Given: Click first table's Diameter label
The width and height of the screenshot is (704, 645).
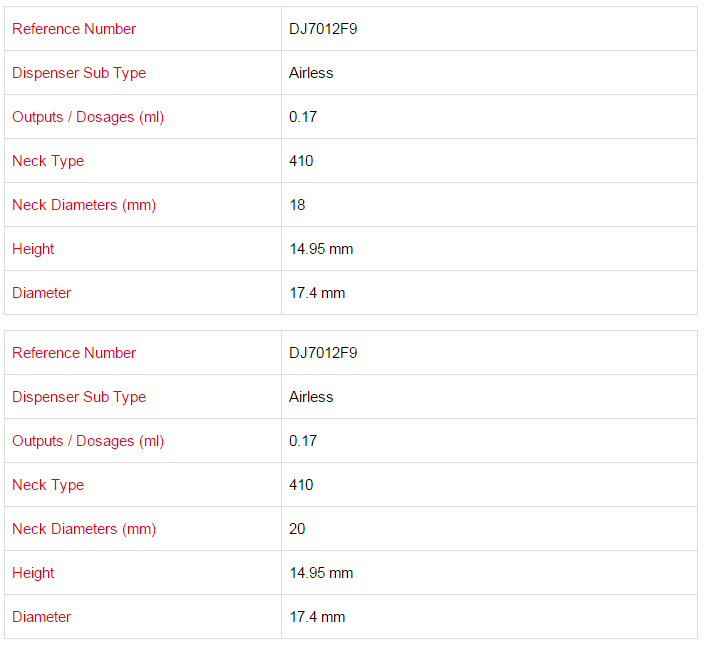Looking at the screenshot, I should click(42, 293).
